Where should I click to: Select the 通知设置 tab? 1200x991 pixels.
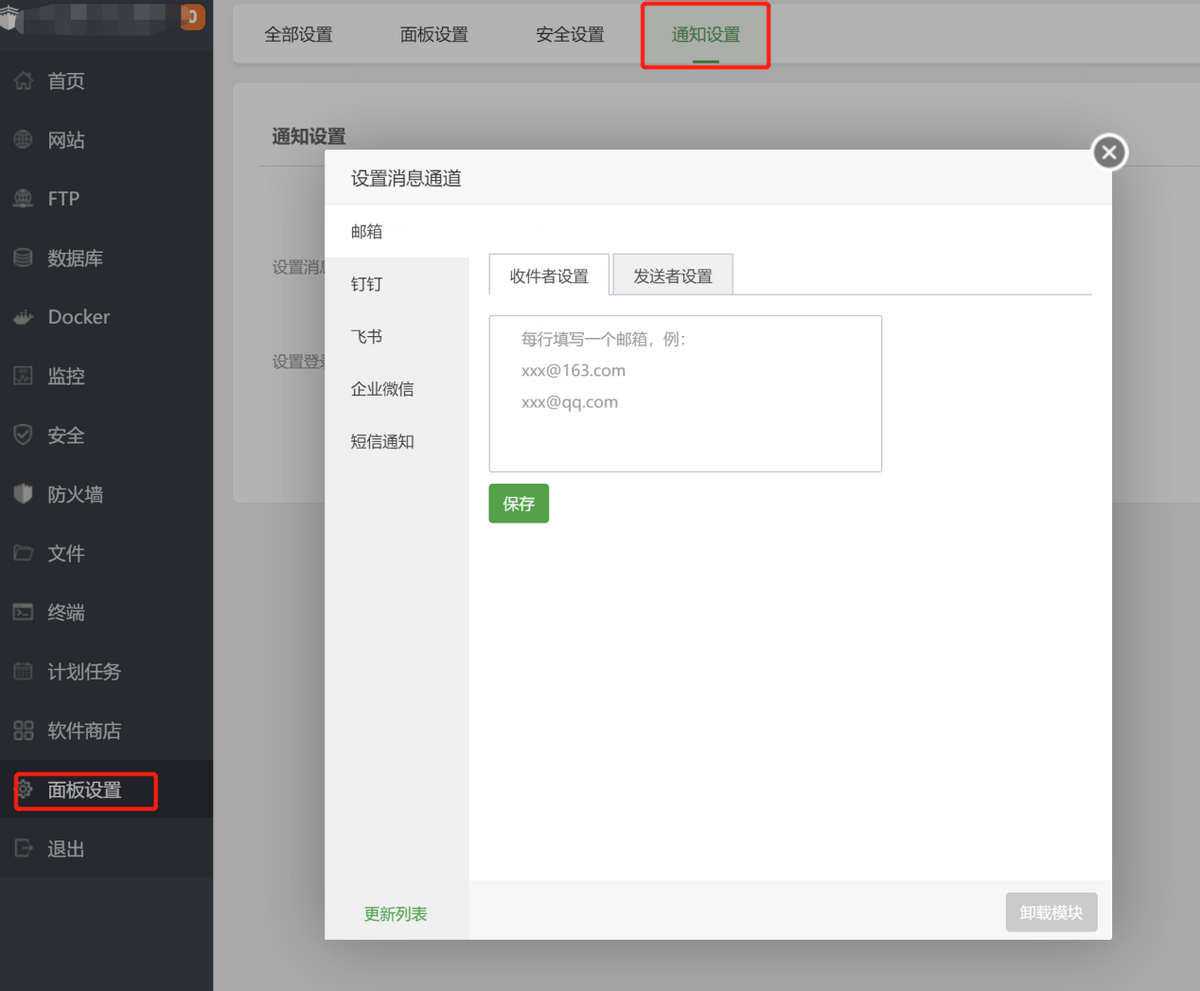[706, 34]
